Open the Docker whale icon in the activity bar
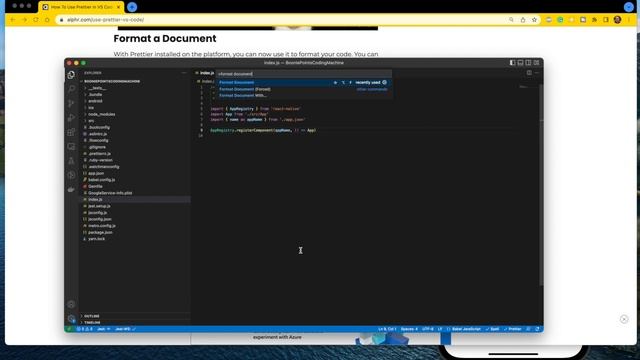The width and height of the screenshot is (640, 360). [x=71, y=189]
